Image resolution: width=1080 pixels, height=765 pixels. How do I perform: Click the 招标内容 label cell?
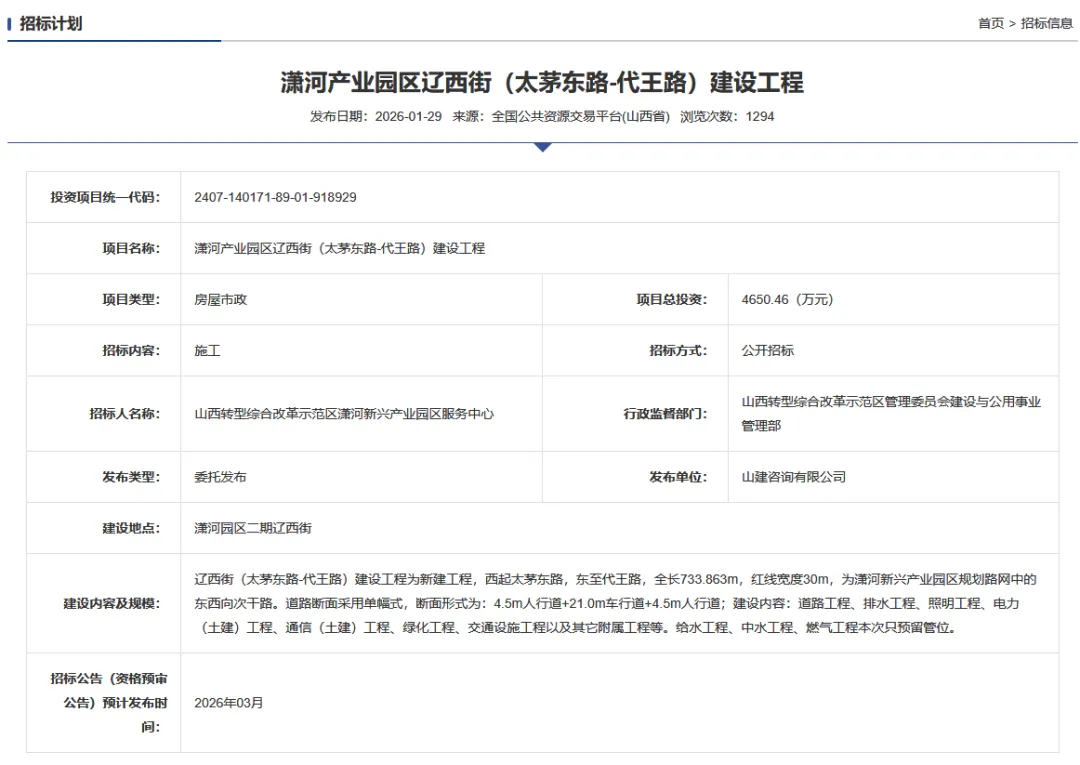[104, 350]
